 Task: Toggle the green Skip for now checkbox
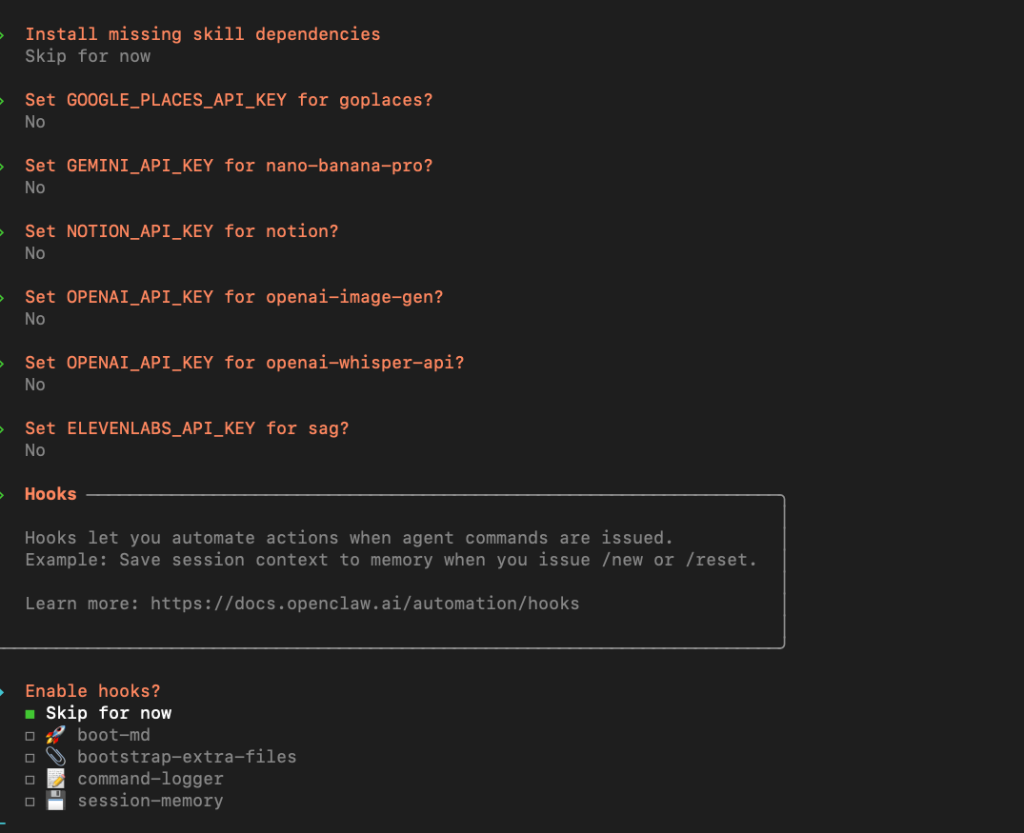[30, 713]
